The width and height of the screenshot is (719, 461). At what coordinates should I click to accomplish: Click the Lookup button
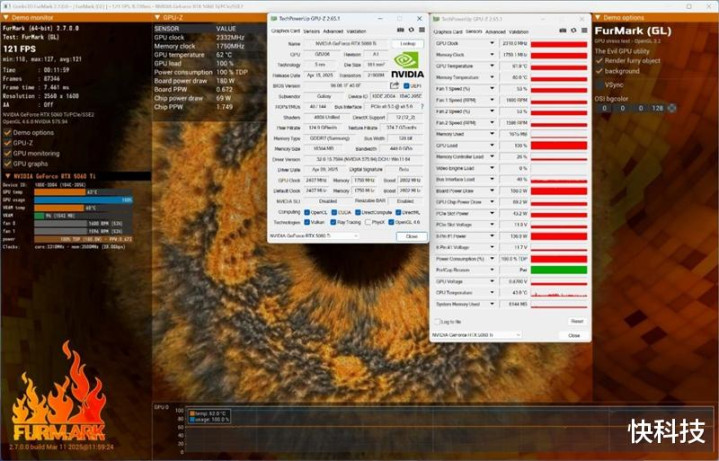(x=408, y=44)
